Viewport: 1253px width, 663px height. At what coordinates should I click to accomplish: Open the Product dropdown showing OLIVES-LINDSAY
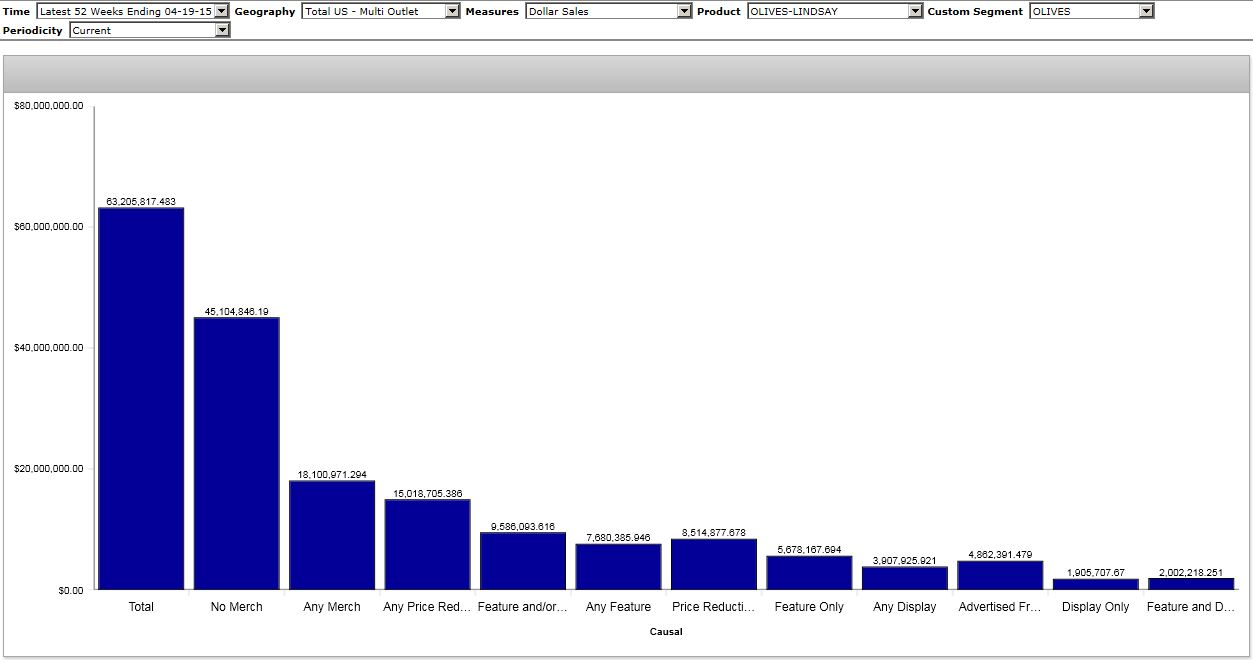pyautogui.click(x=834, y=11)
